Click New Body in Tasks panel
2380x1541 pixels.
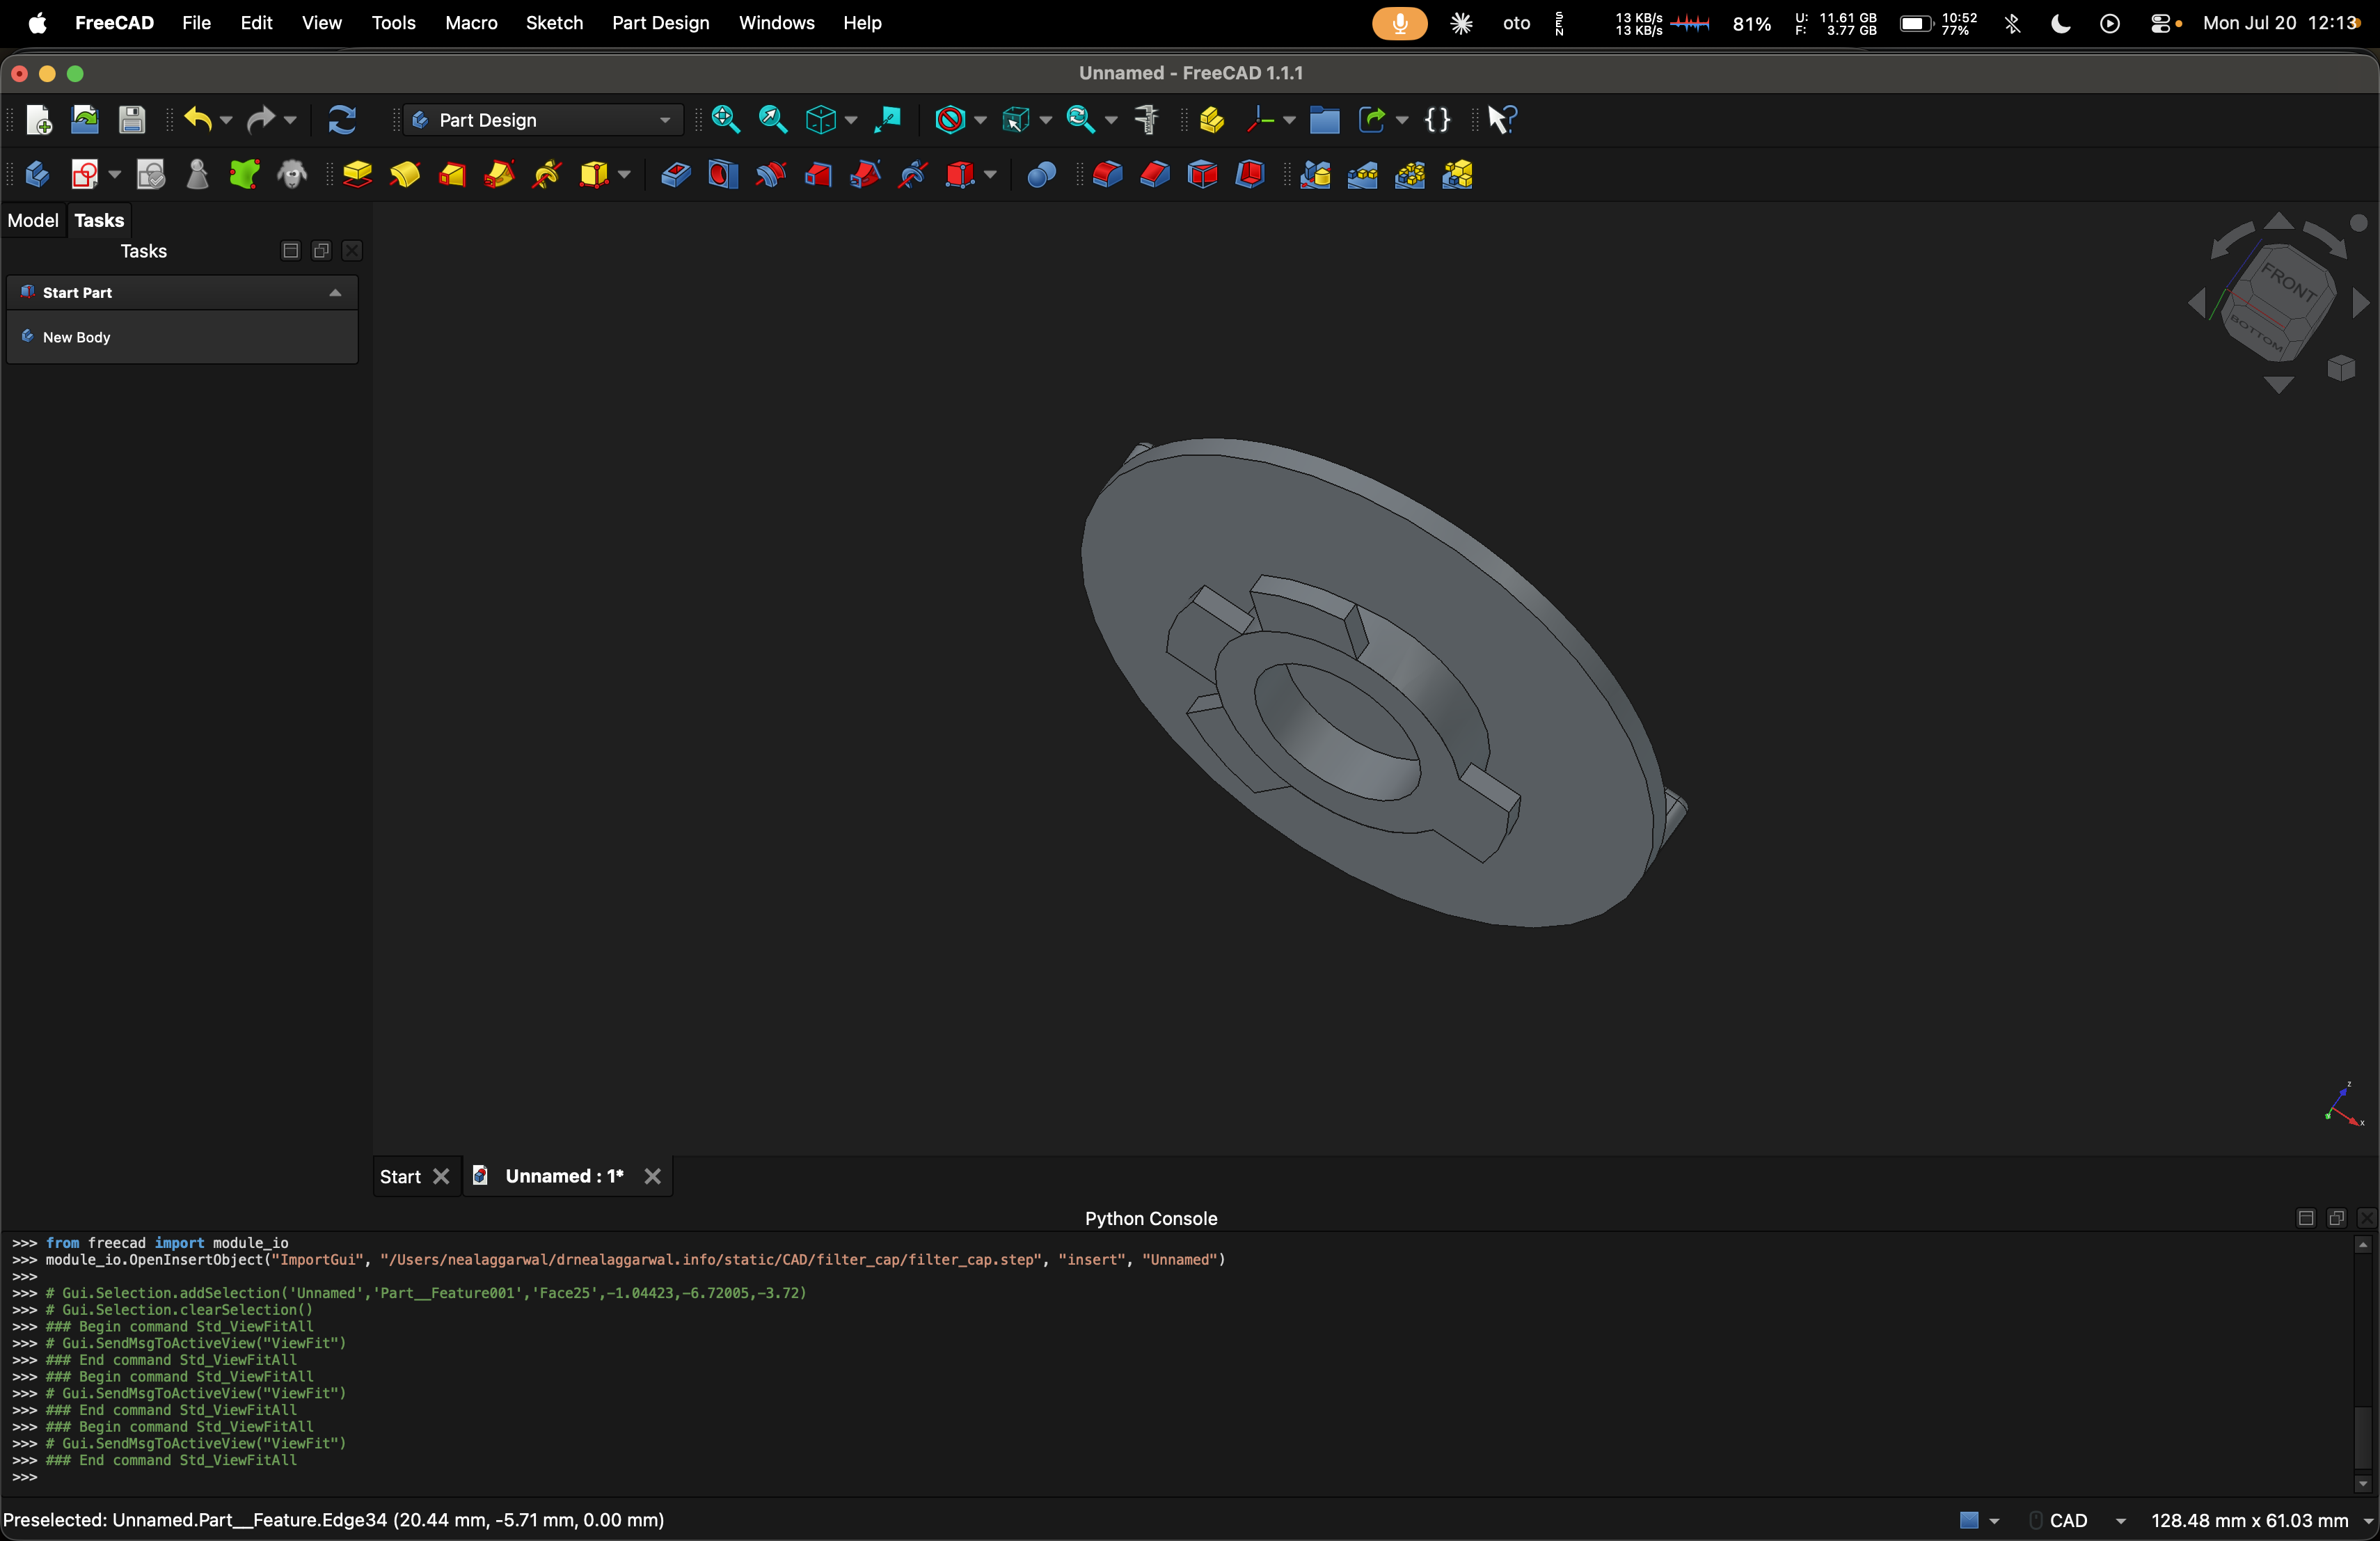point(76,337)
